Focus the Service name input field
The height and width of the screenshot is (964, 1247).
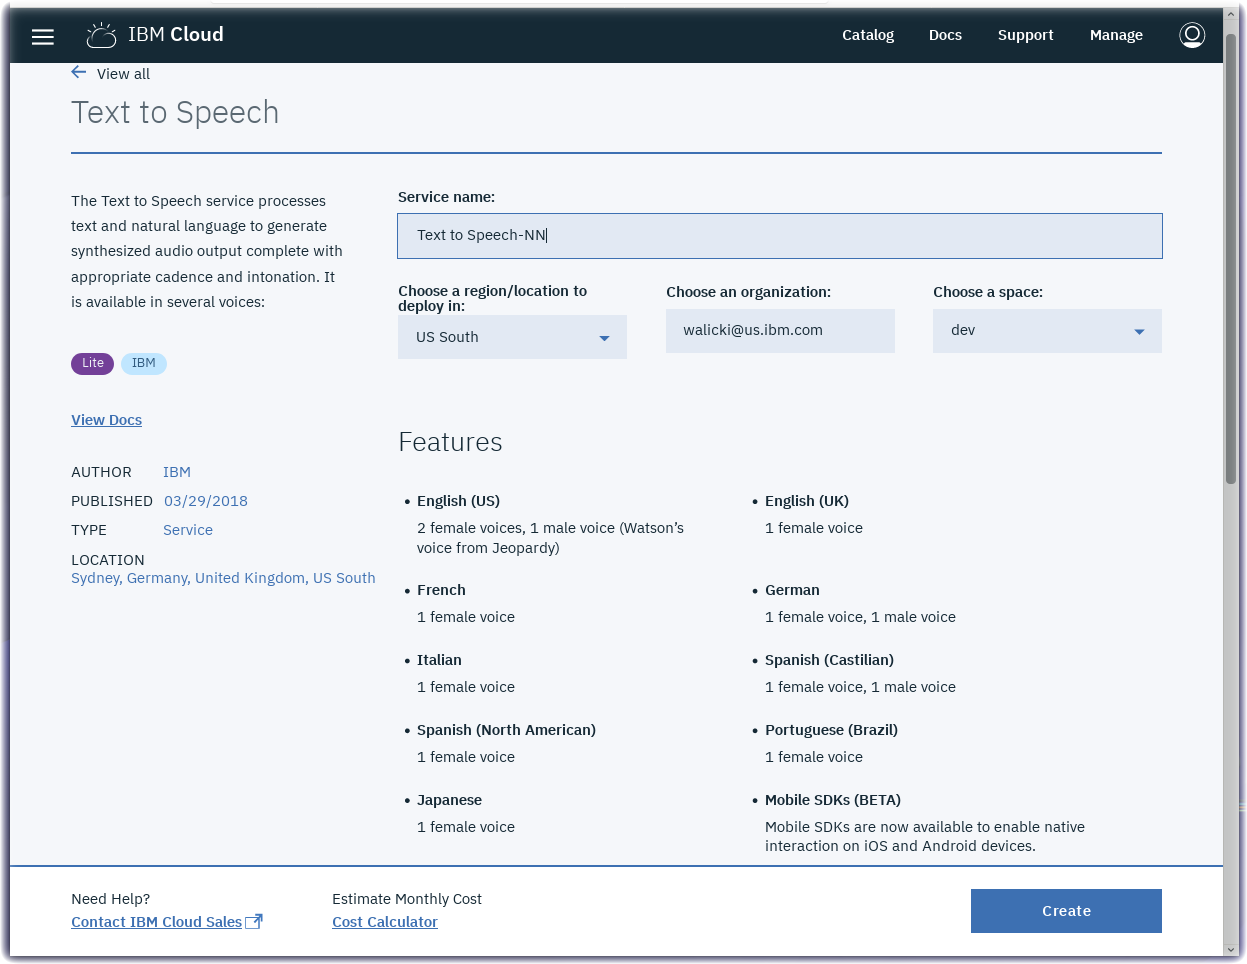pos(780,236)
